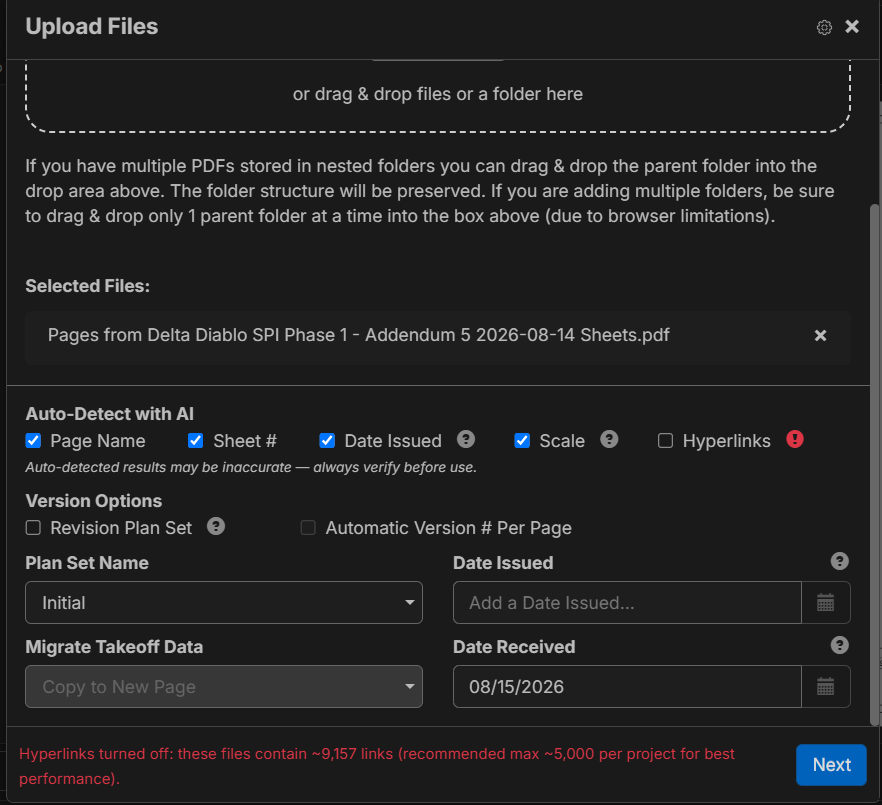This screenshot has height=805, width=882.
Task: Click the 'Plan Set Name' label
Action: [87, 563]
